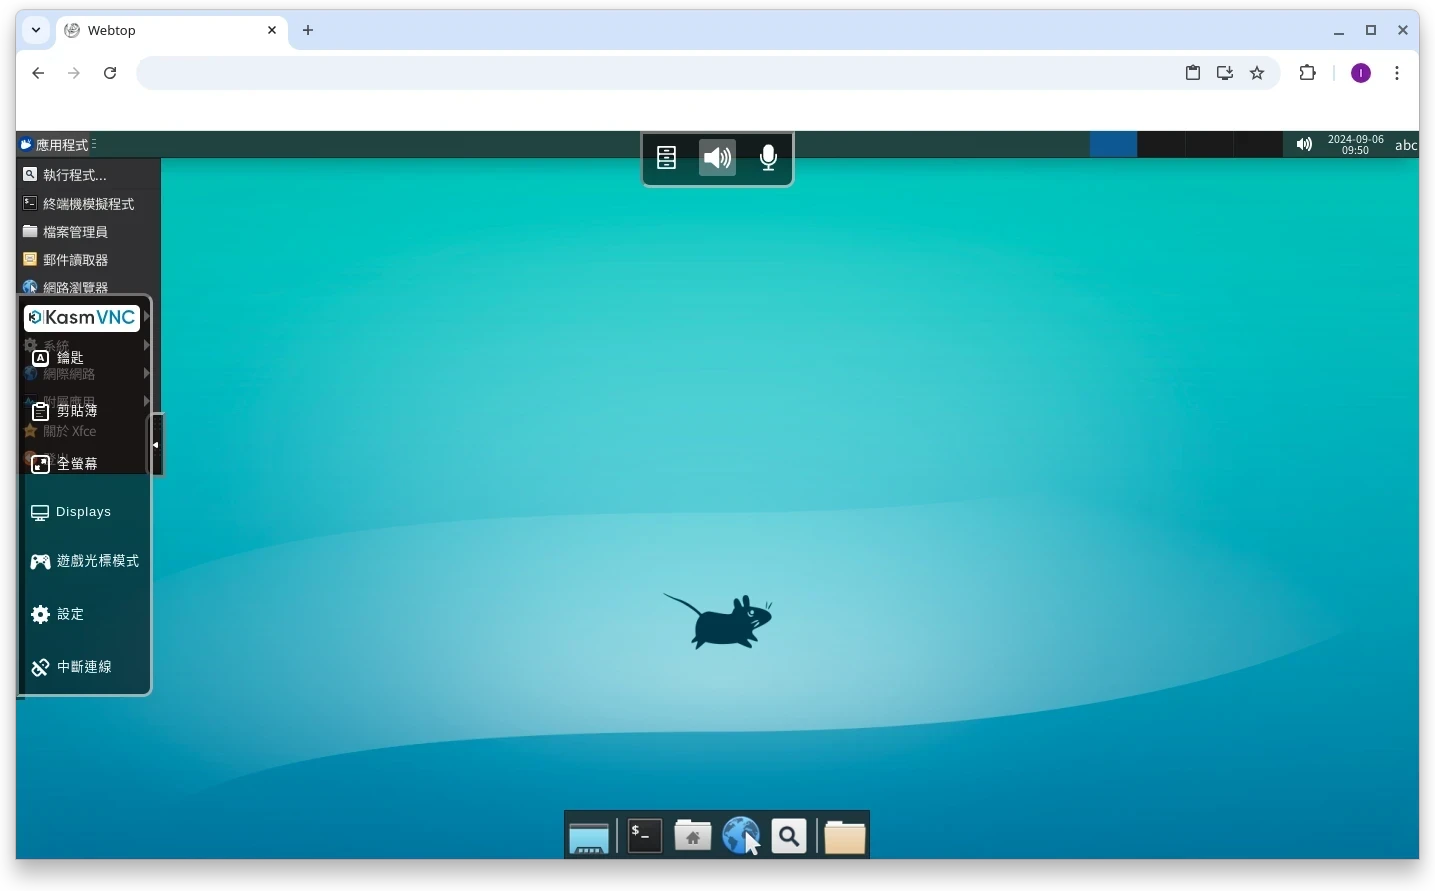Click the xfce panel volume icon
The width and height of the screenshot is (1435, 891).
[x=1304, y=145]
